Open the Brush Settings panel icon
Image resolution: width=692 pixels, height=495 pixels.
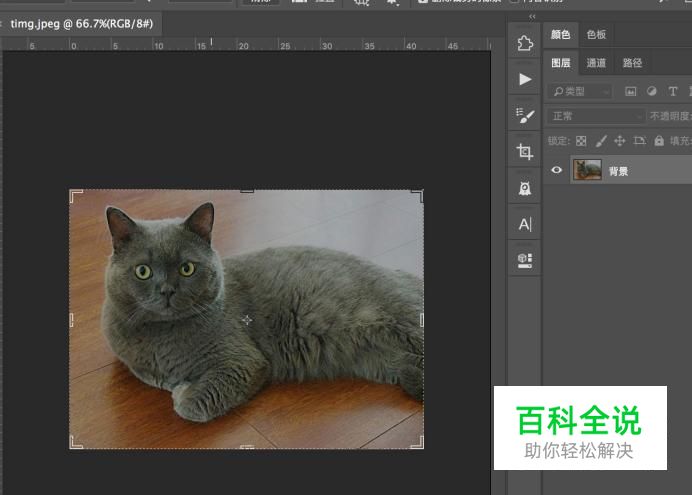click(525, 116)
